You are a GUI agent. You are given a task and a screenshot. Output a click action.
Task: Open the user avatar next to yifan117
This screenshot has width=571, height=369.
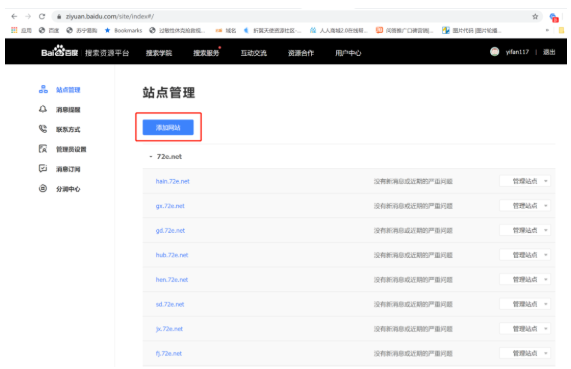point(494,52)
